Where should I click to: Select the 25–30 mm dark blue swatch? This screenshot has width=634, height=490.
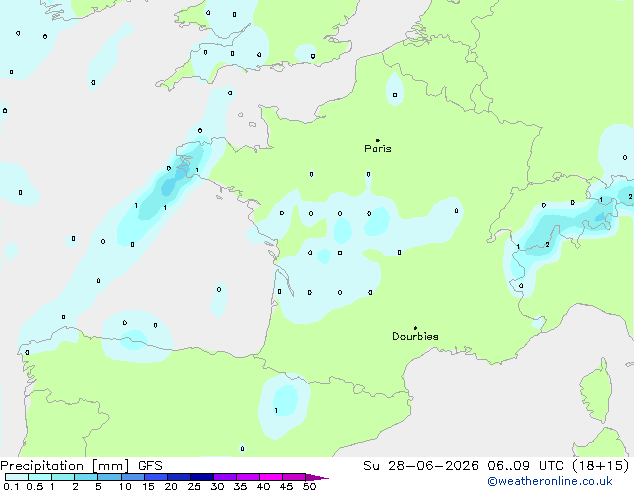click(x=201, y=477)
